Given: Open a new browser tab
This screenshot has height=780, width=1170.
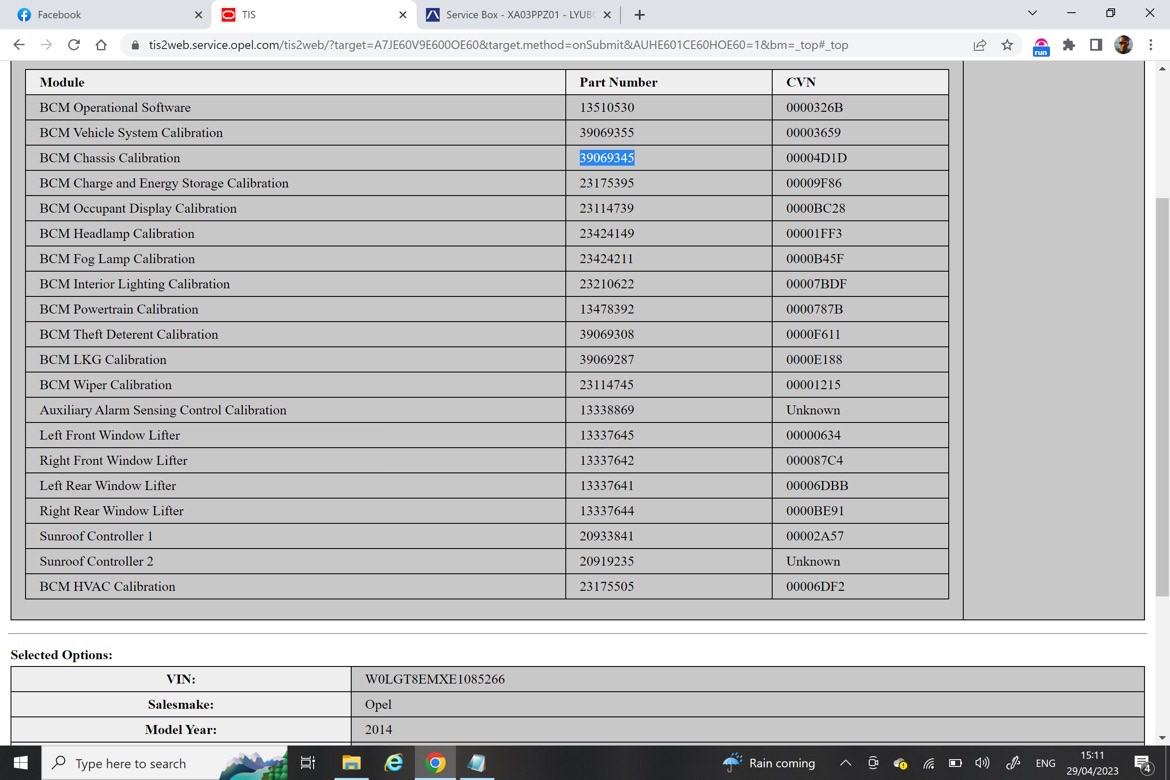Looking at the screenshot, I should [639, 15].
